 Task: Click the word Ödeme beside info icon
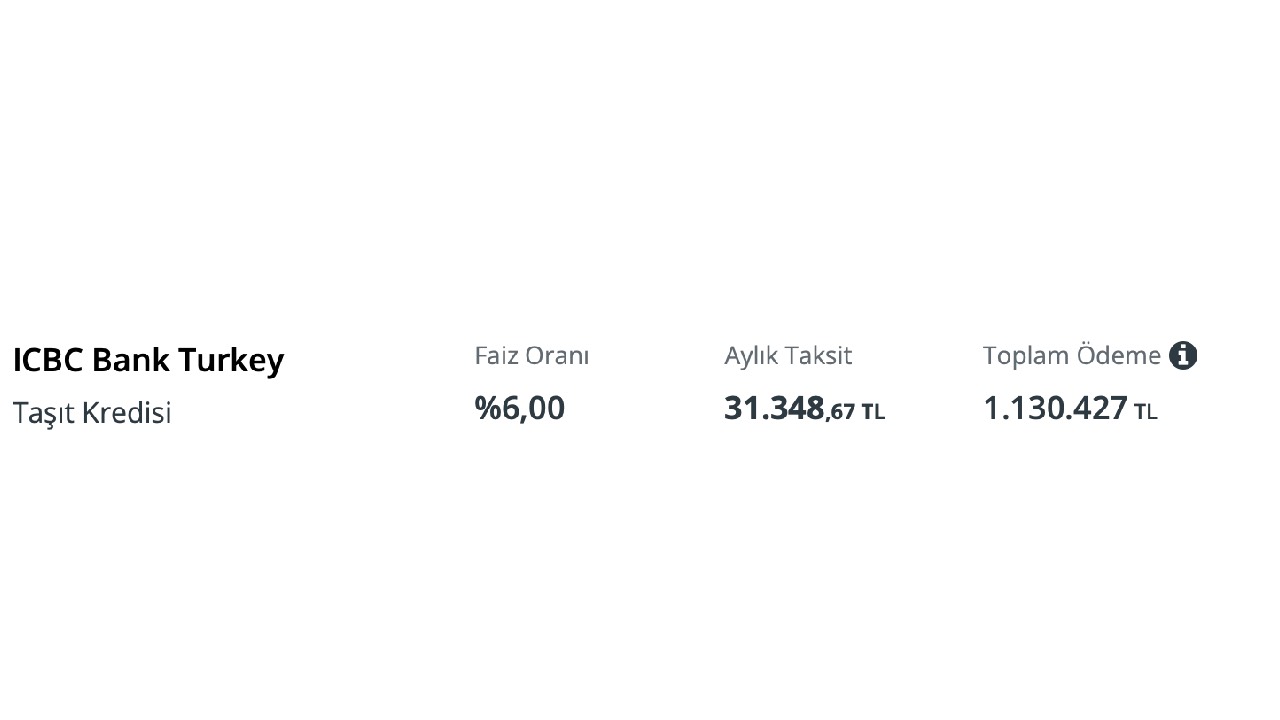coord(1118,356)
